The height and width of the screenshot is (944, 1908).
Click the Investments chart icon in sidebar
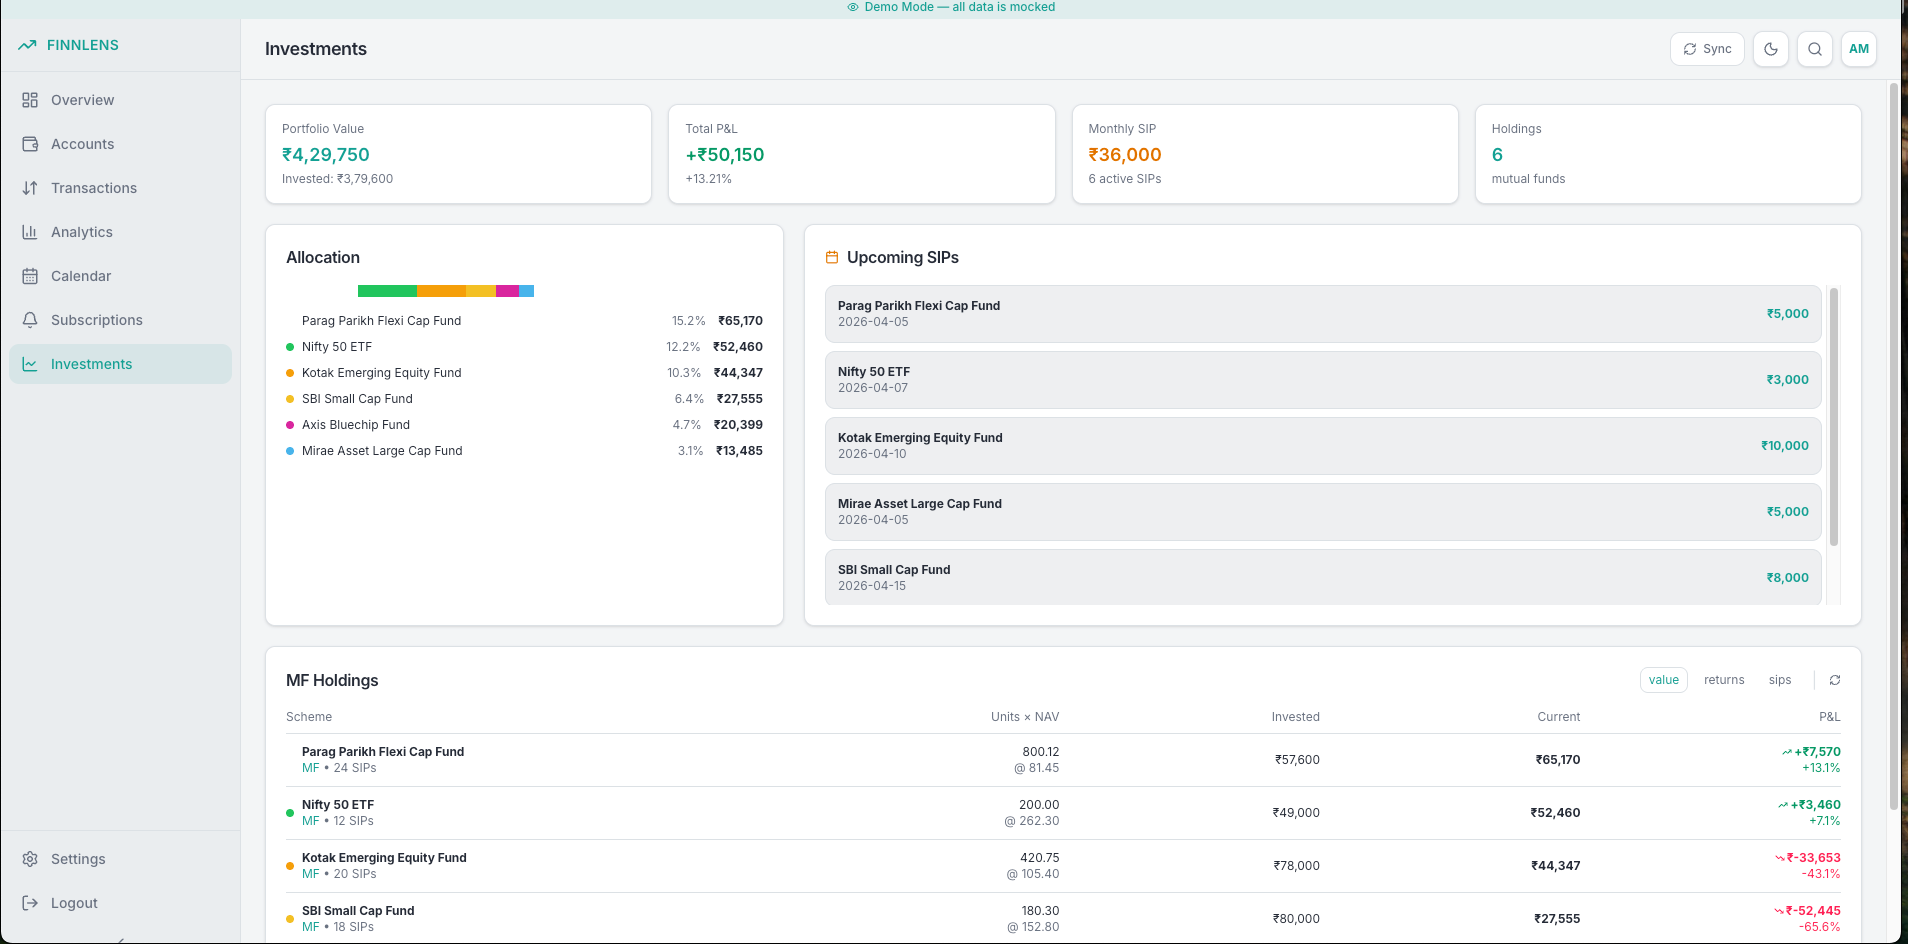point(30,364)
